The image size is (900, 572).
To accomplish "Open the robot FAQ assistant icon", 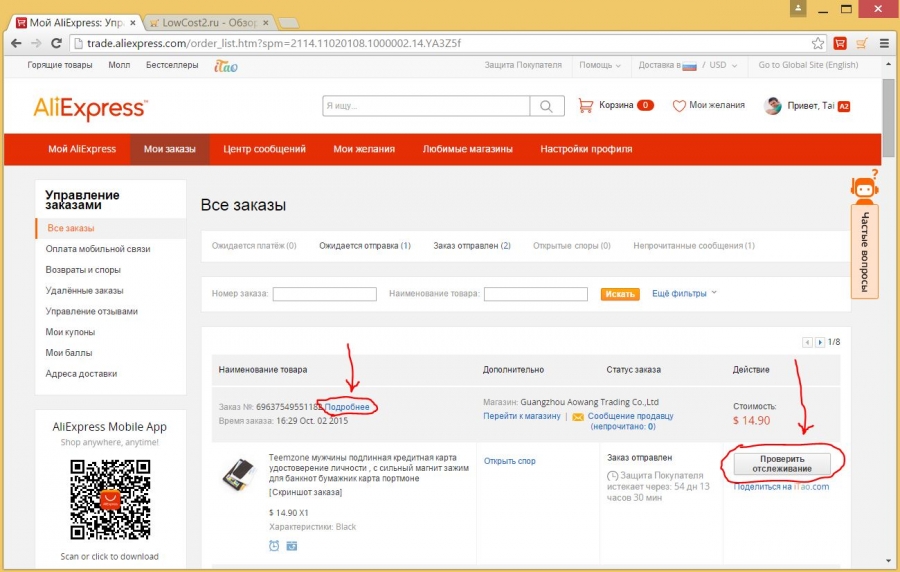I will coord(864,186).
